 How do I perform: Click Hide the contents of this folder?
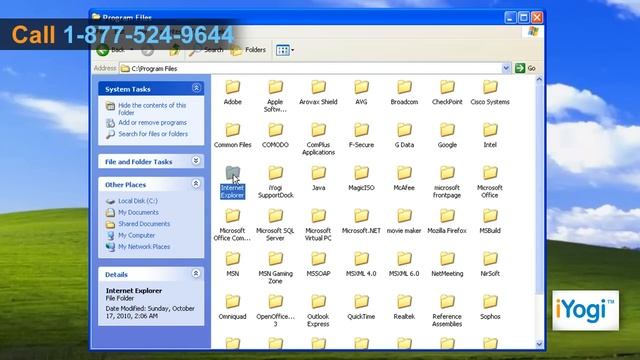[152, 109]
